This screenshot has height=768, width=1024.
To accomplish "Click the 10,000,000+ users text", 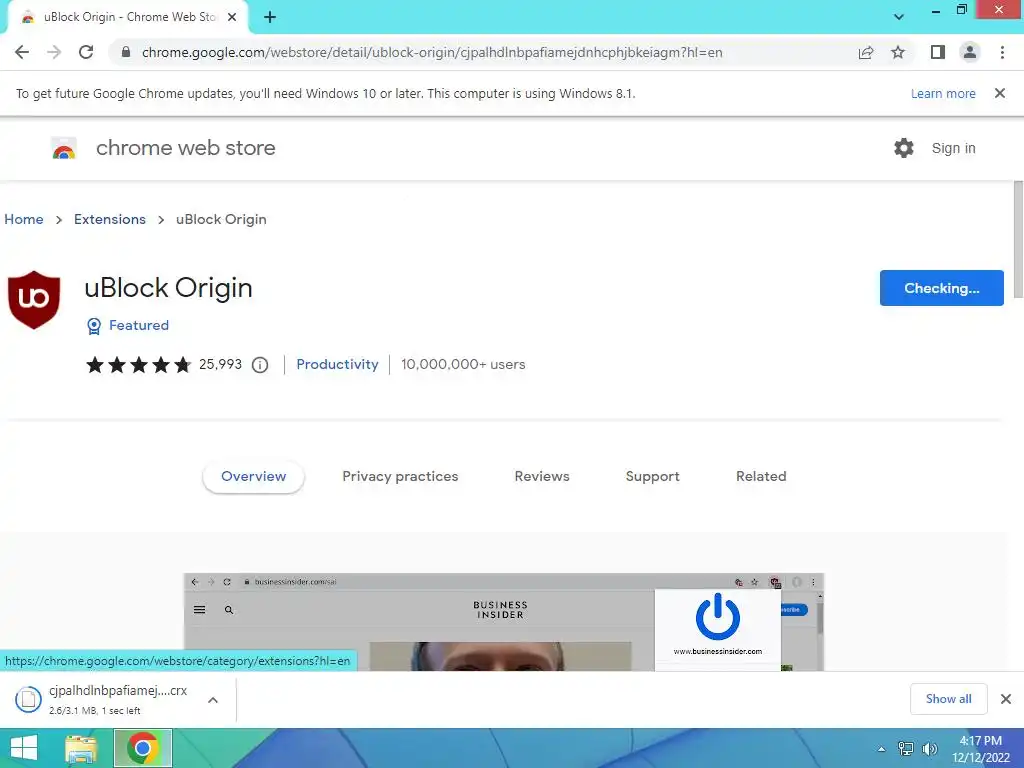I will coord(463,364).
